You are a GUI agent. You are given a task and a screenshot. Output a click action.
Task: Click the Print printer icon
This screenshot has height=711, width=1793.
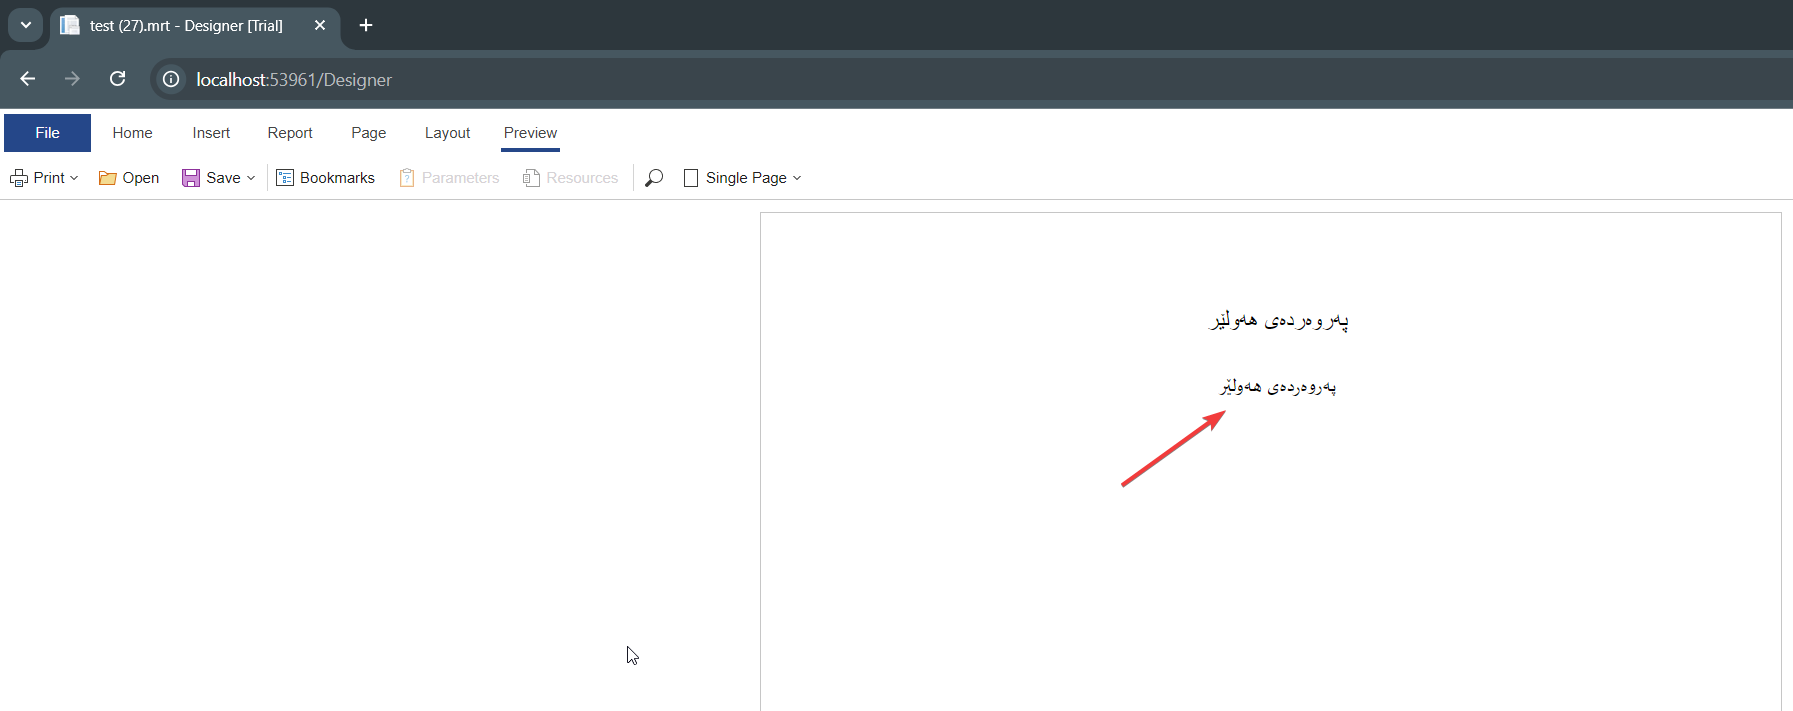click(x=19, y=178)
